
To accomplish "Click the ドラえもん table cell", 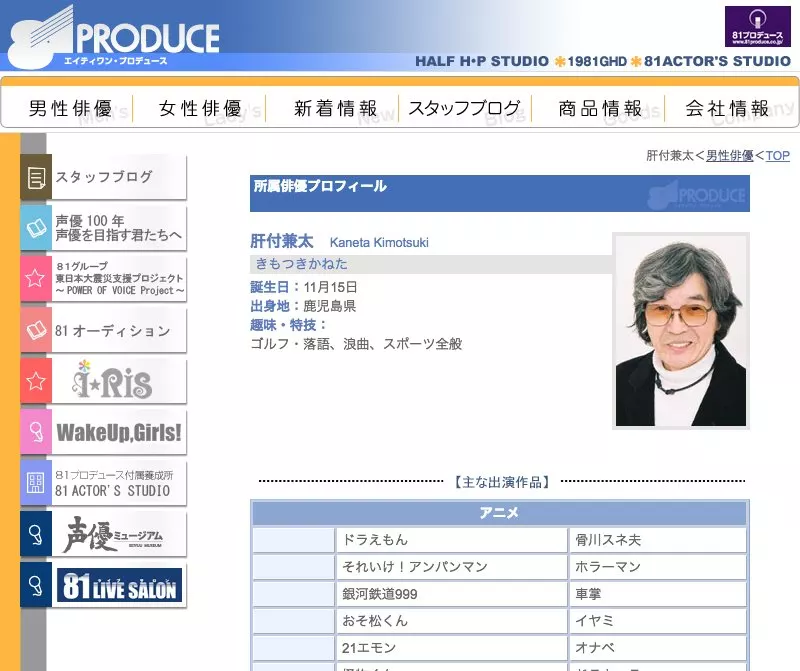I will coord(452,540).
